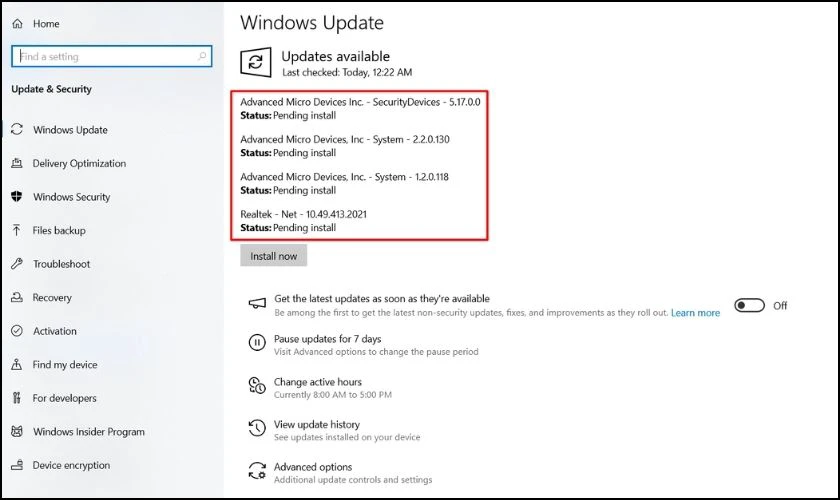Toggle Get the latest updates switch

pyautogui.click(x=749, y=305)
